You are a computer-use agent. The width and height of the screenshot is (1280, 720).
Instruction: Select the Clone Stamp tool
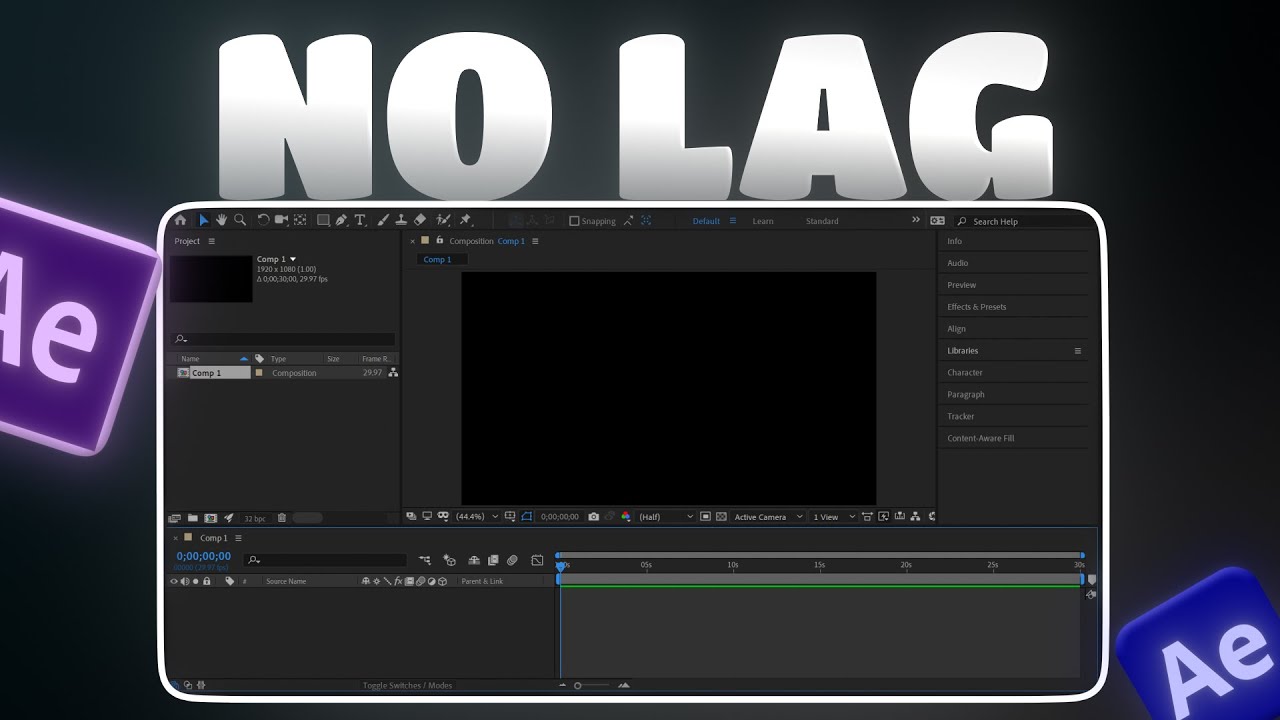click(401, 220)
